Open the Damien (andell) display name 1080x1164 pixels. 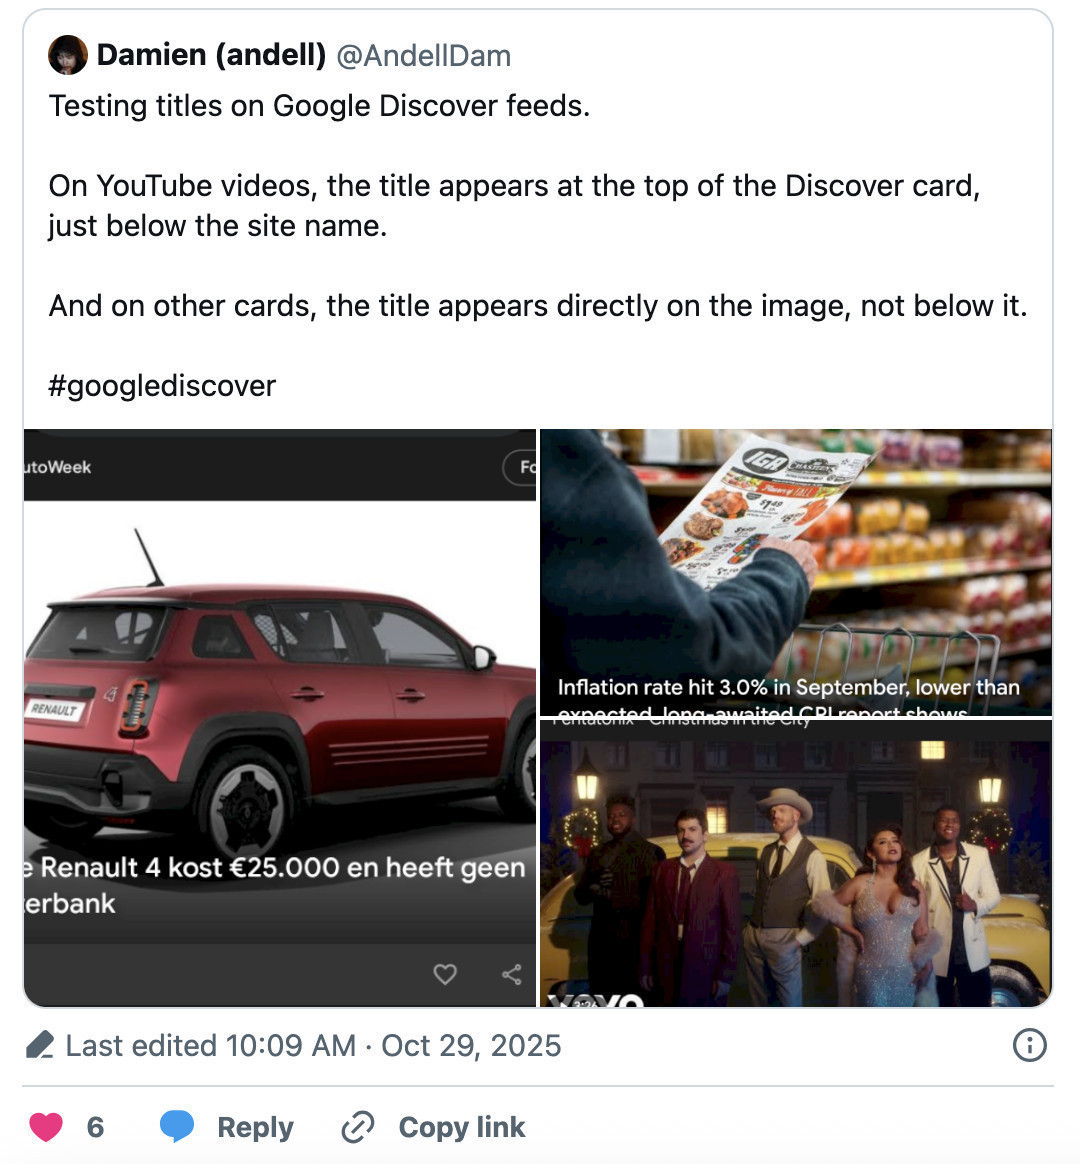[211, 55]
